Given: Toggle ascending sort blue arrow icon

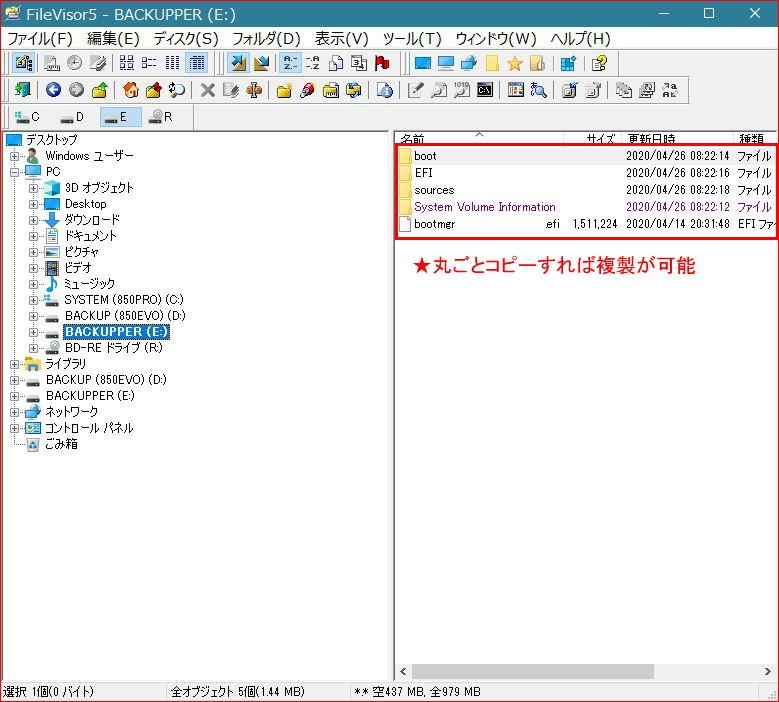Looking at the screenshot, I should point(238,63).
